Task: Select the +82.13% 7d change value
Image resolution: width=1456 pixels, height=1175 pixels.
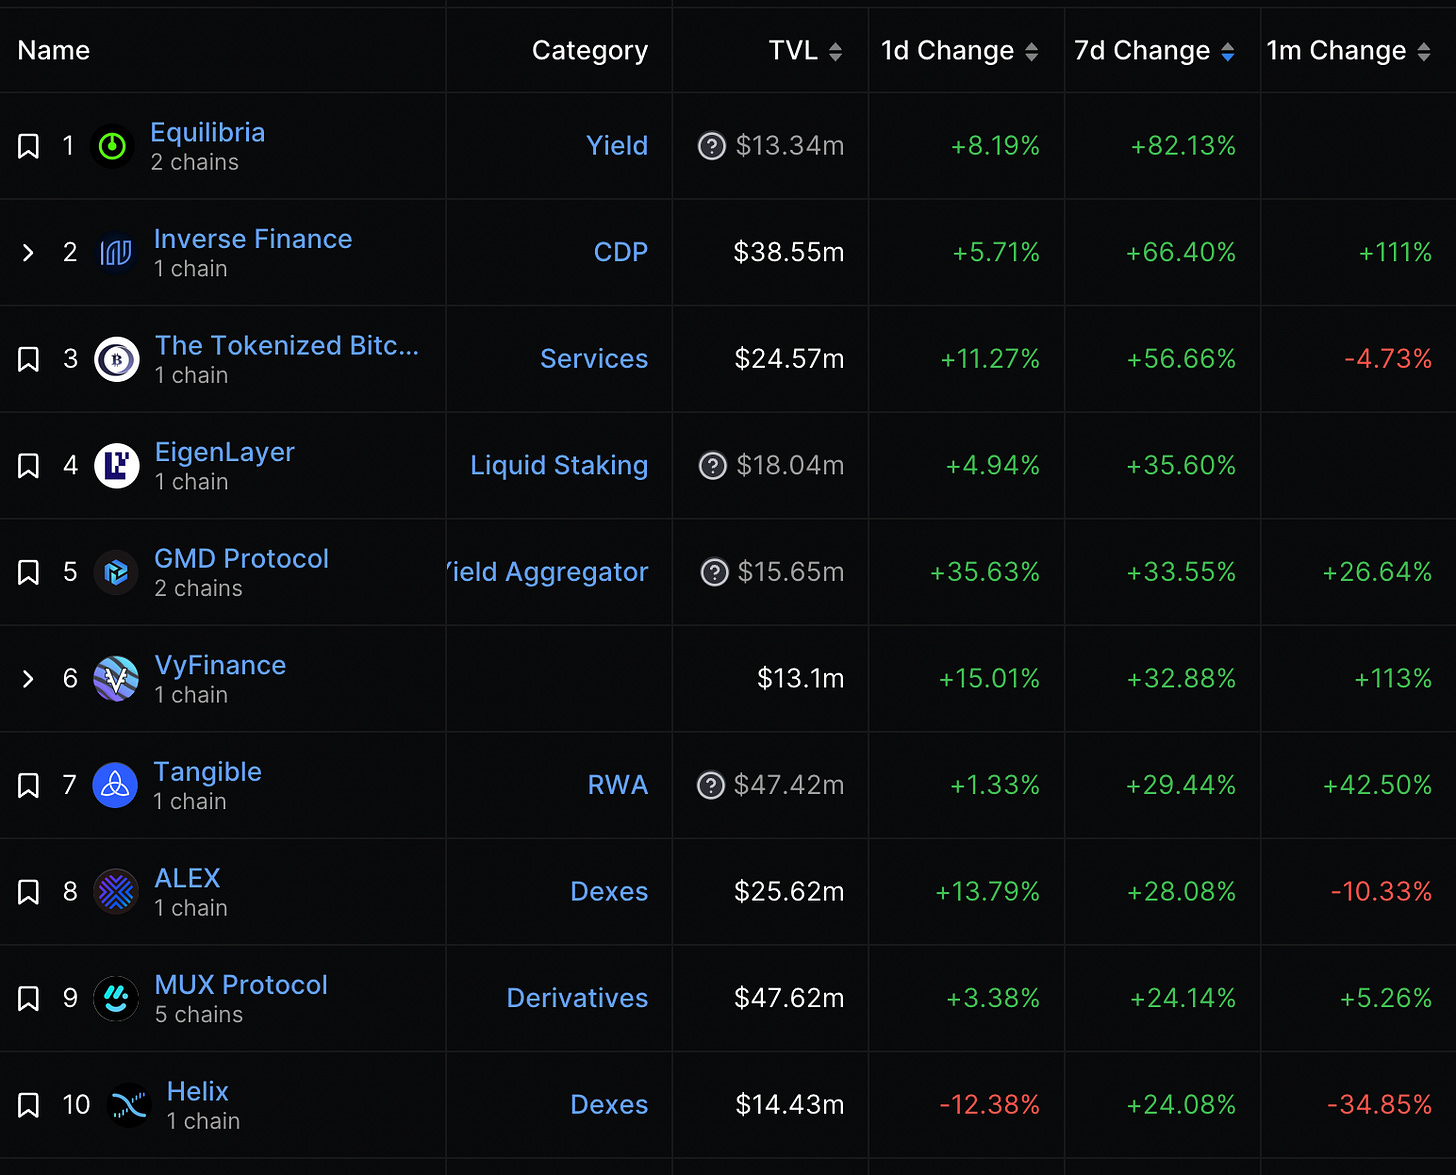Action: [1183, 146]
